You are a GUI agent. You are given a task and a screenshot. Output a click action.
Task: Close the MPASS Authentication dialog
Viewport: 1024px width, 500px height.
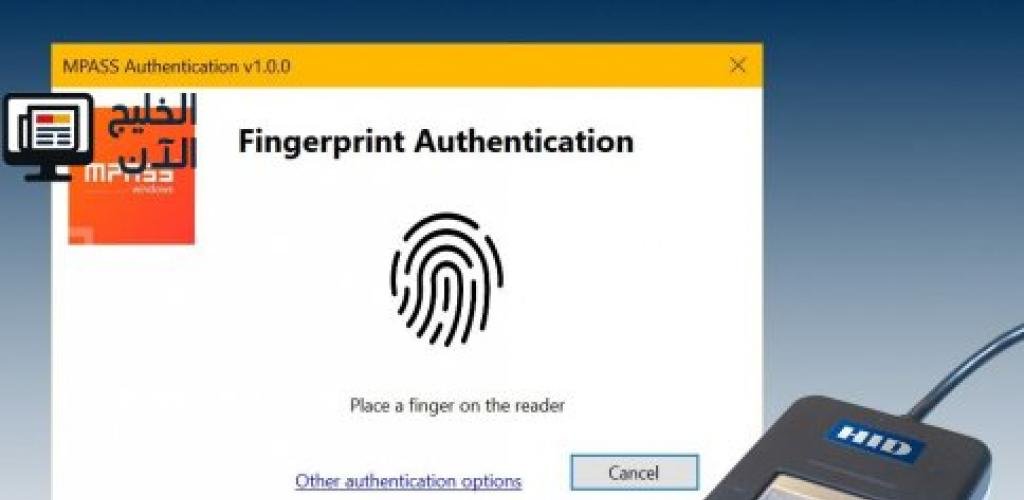pos(738,65)
